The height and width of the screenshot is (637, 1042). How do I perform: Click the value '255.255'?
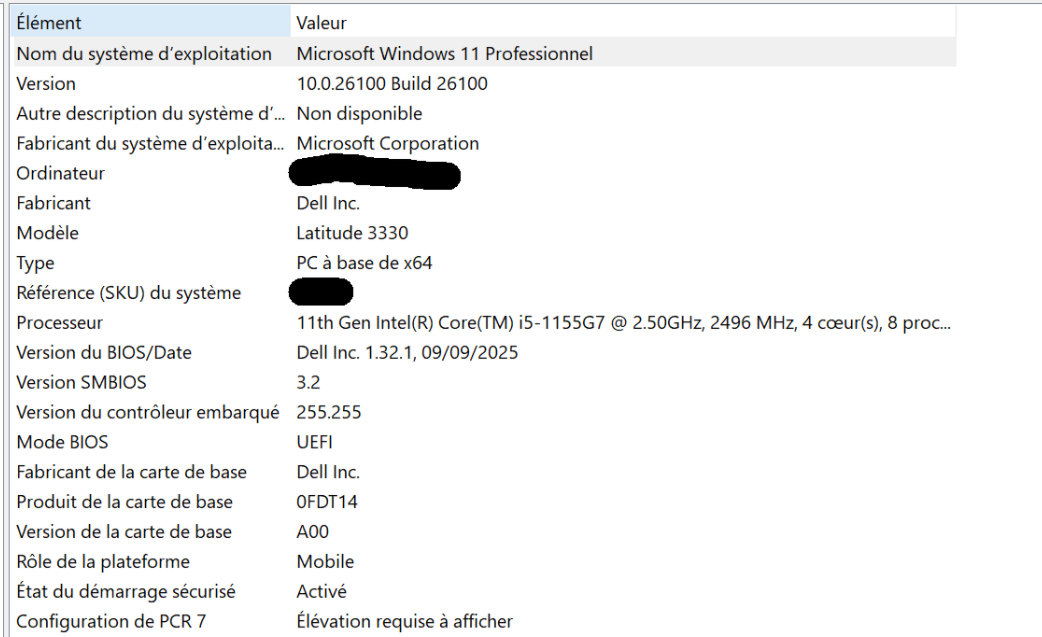click(x=329, y=412)
